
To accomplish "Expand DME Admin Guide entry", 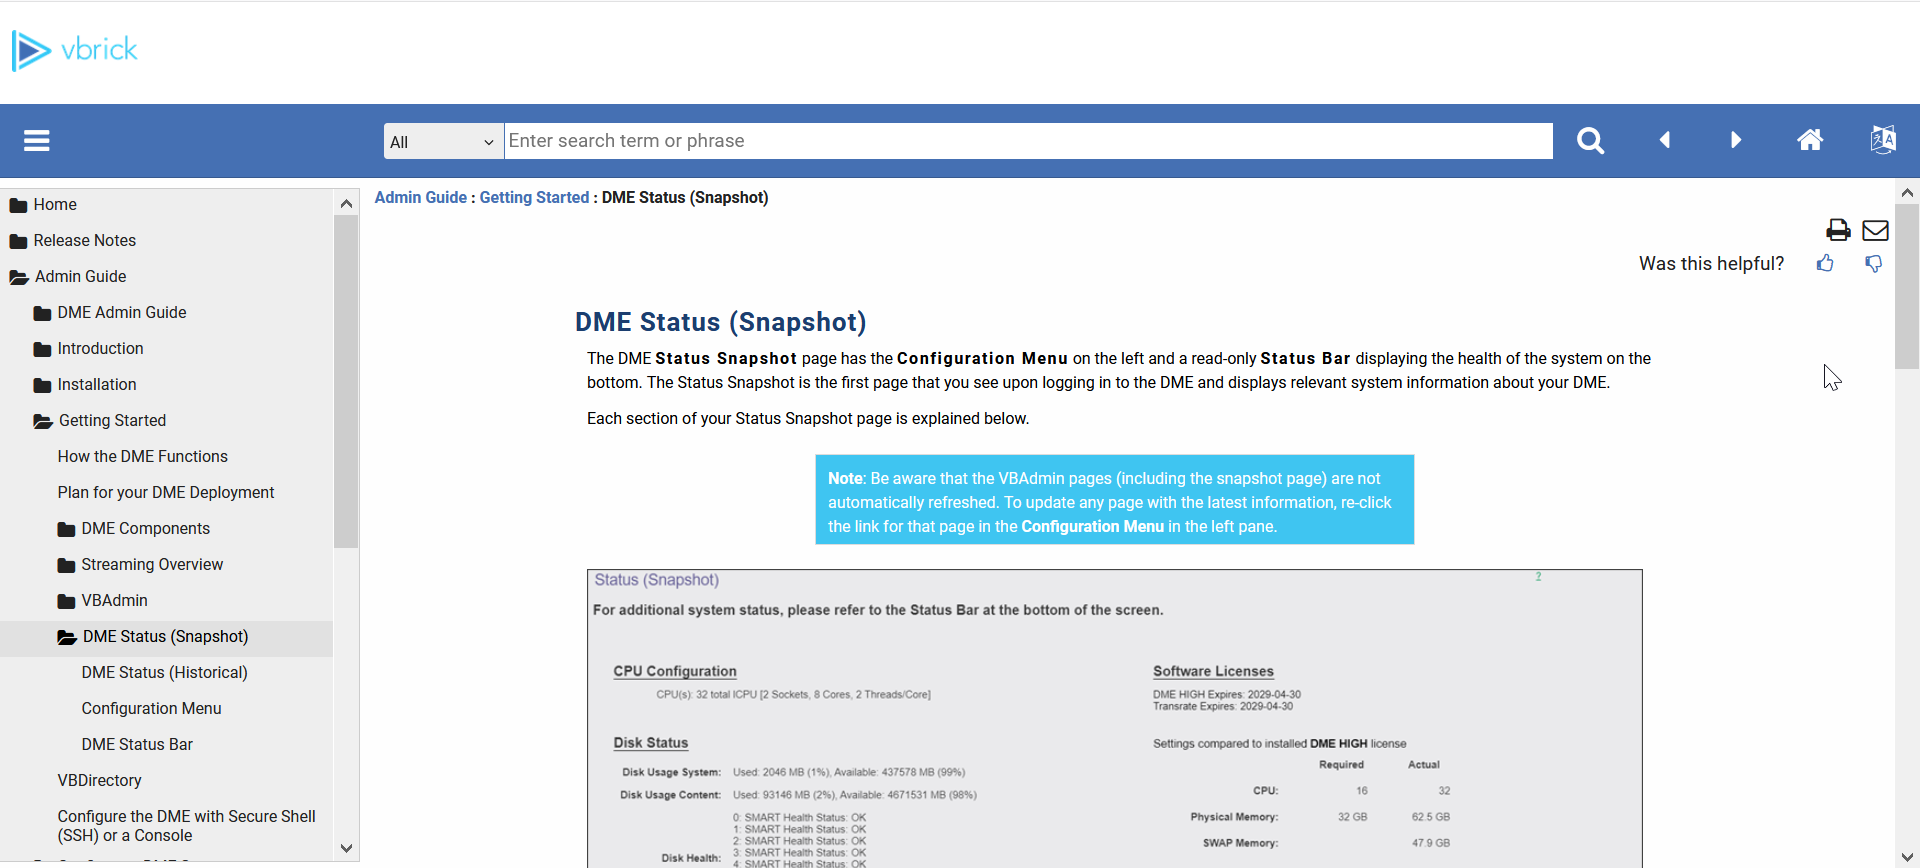I will click(122, 312).
